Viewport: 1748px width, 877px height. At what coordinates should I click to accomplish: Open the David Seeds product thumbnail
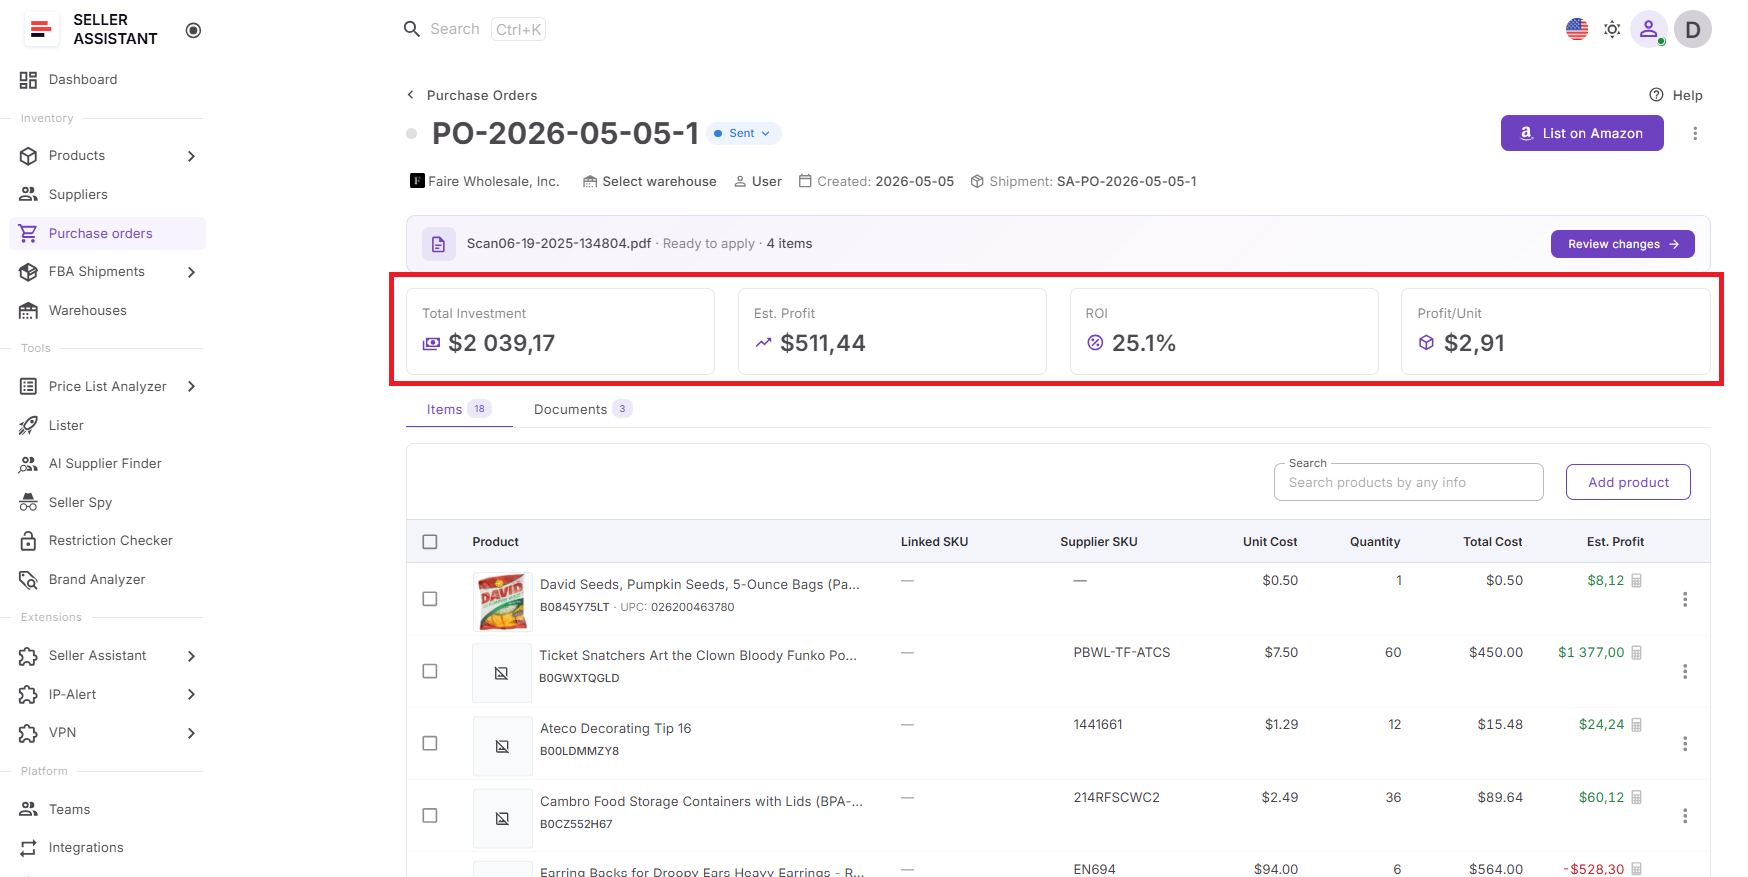point(502,601)
